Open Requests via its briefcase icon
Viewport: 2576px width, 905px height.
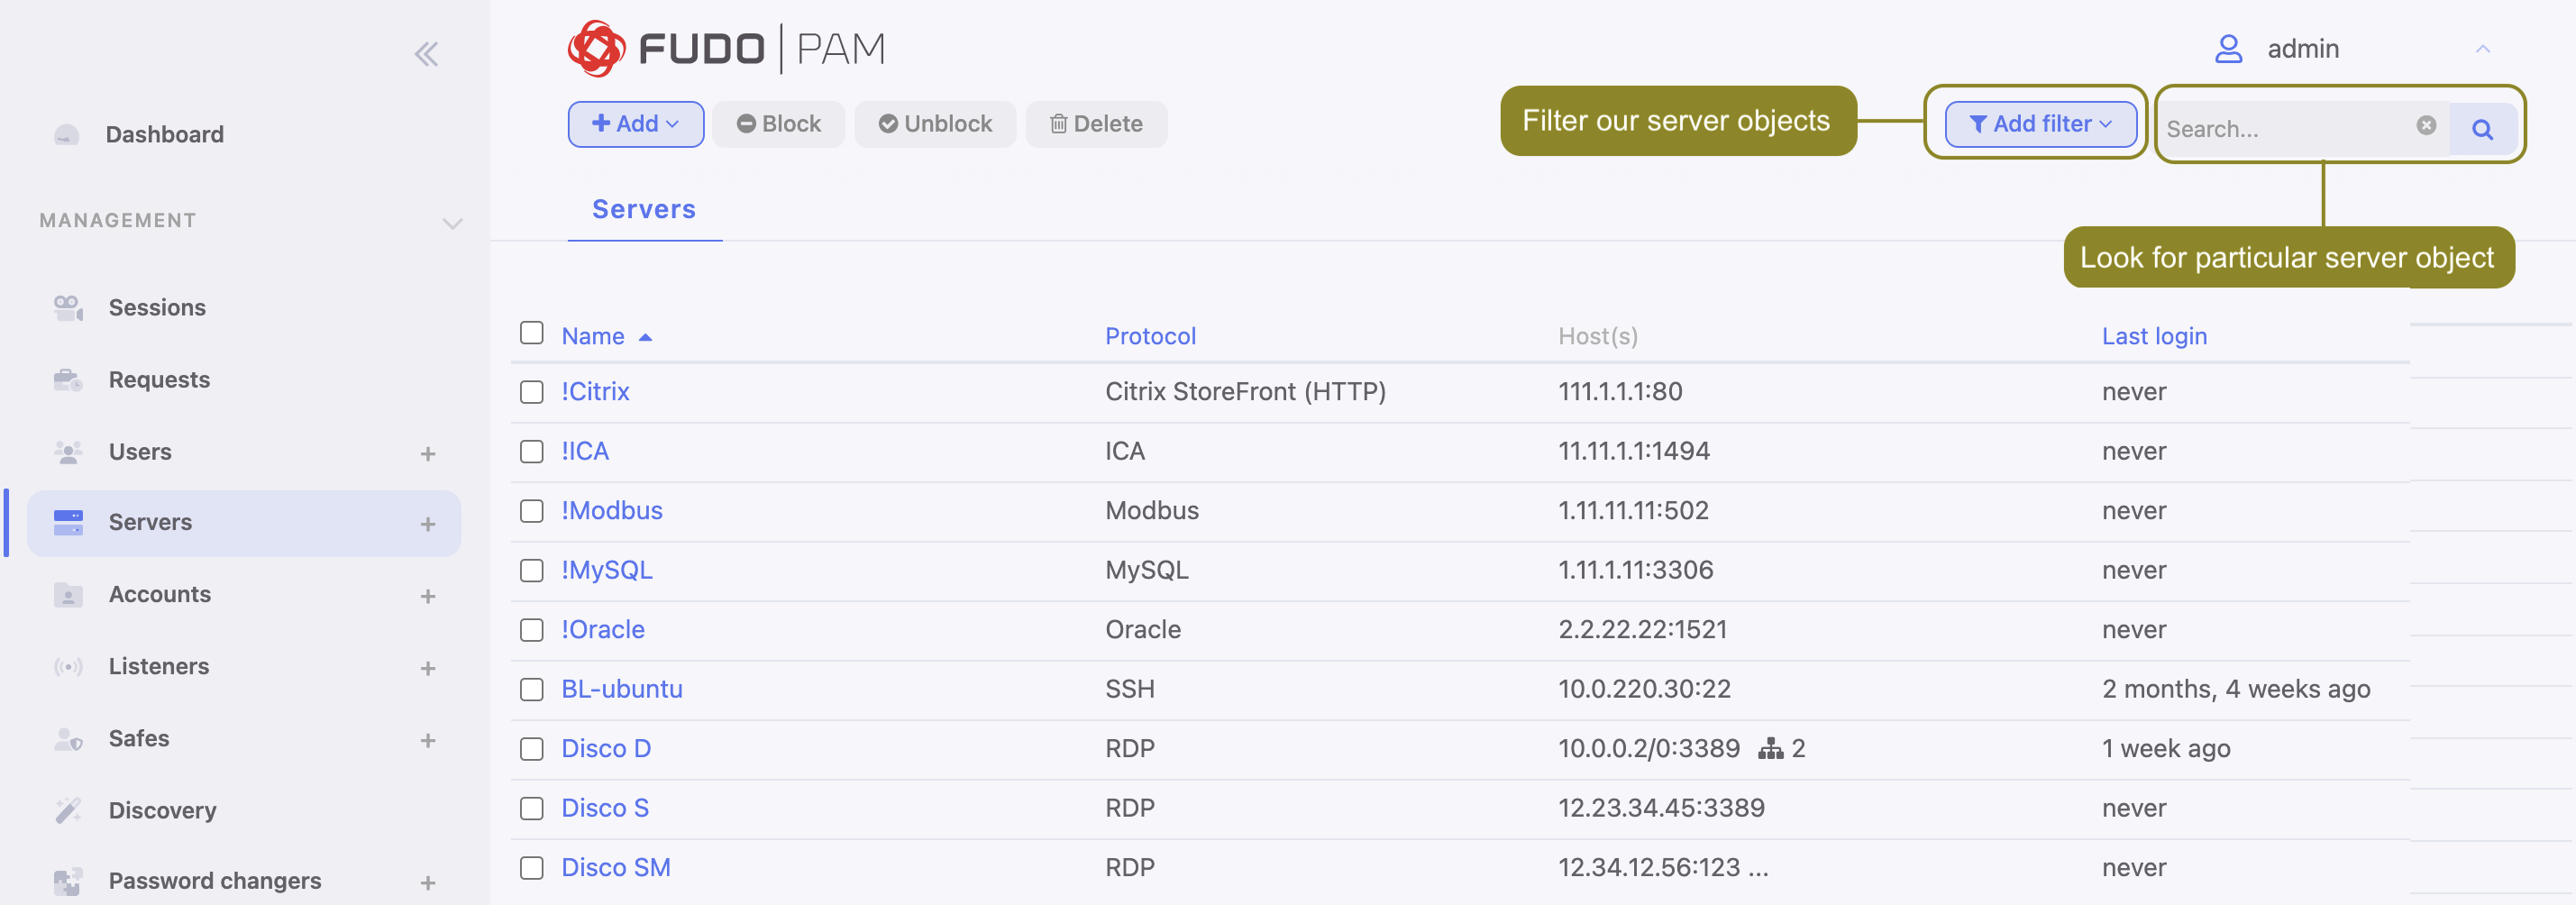click(x=68, y=379)
